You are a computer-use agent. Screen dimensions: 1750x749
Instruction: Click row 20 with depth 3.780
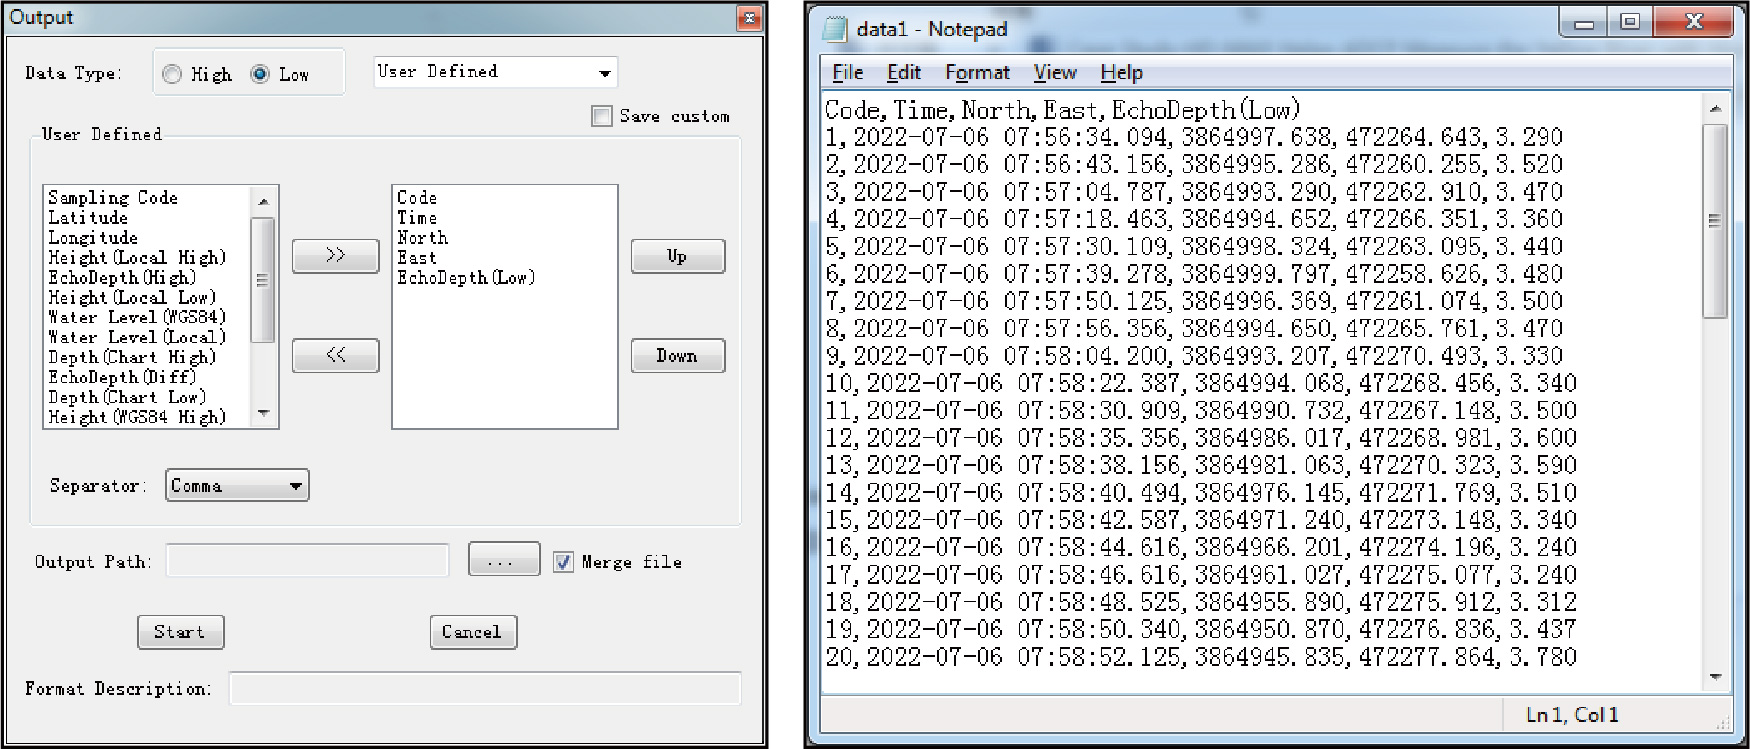(x=1200, y=657)
